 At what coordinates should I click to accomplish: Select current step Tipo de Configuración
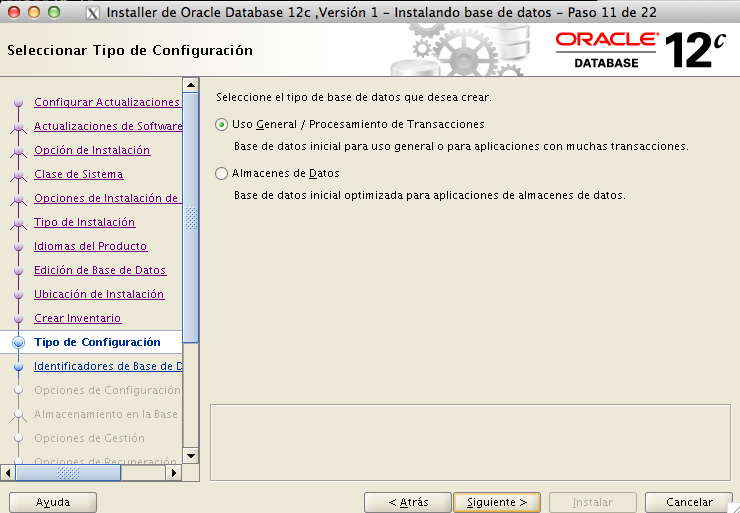(x=97, y=342)
